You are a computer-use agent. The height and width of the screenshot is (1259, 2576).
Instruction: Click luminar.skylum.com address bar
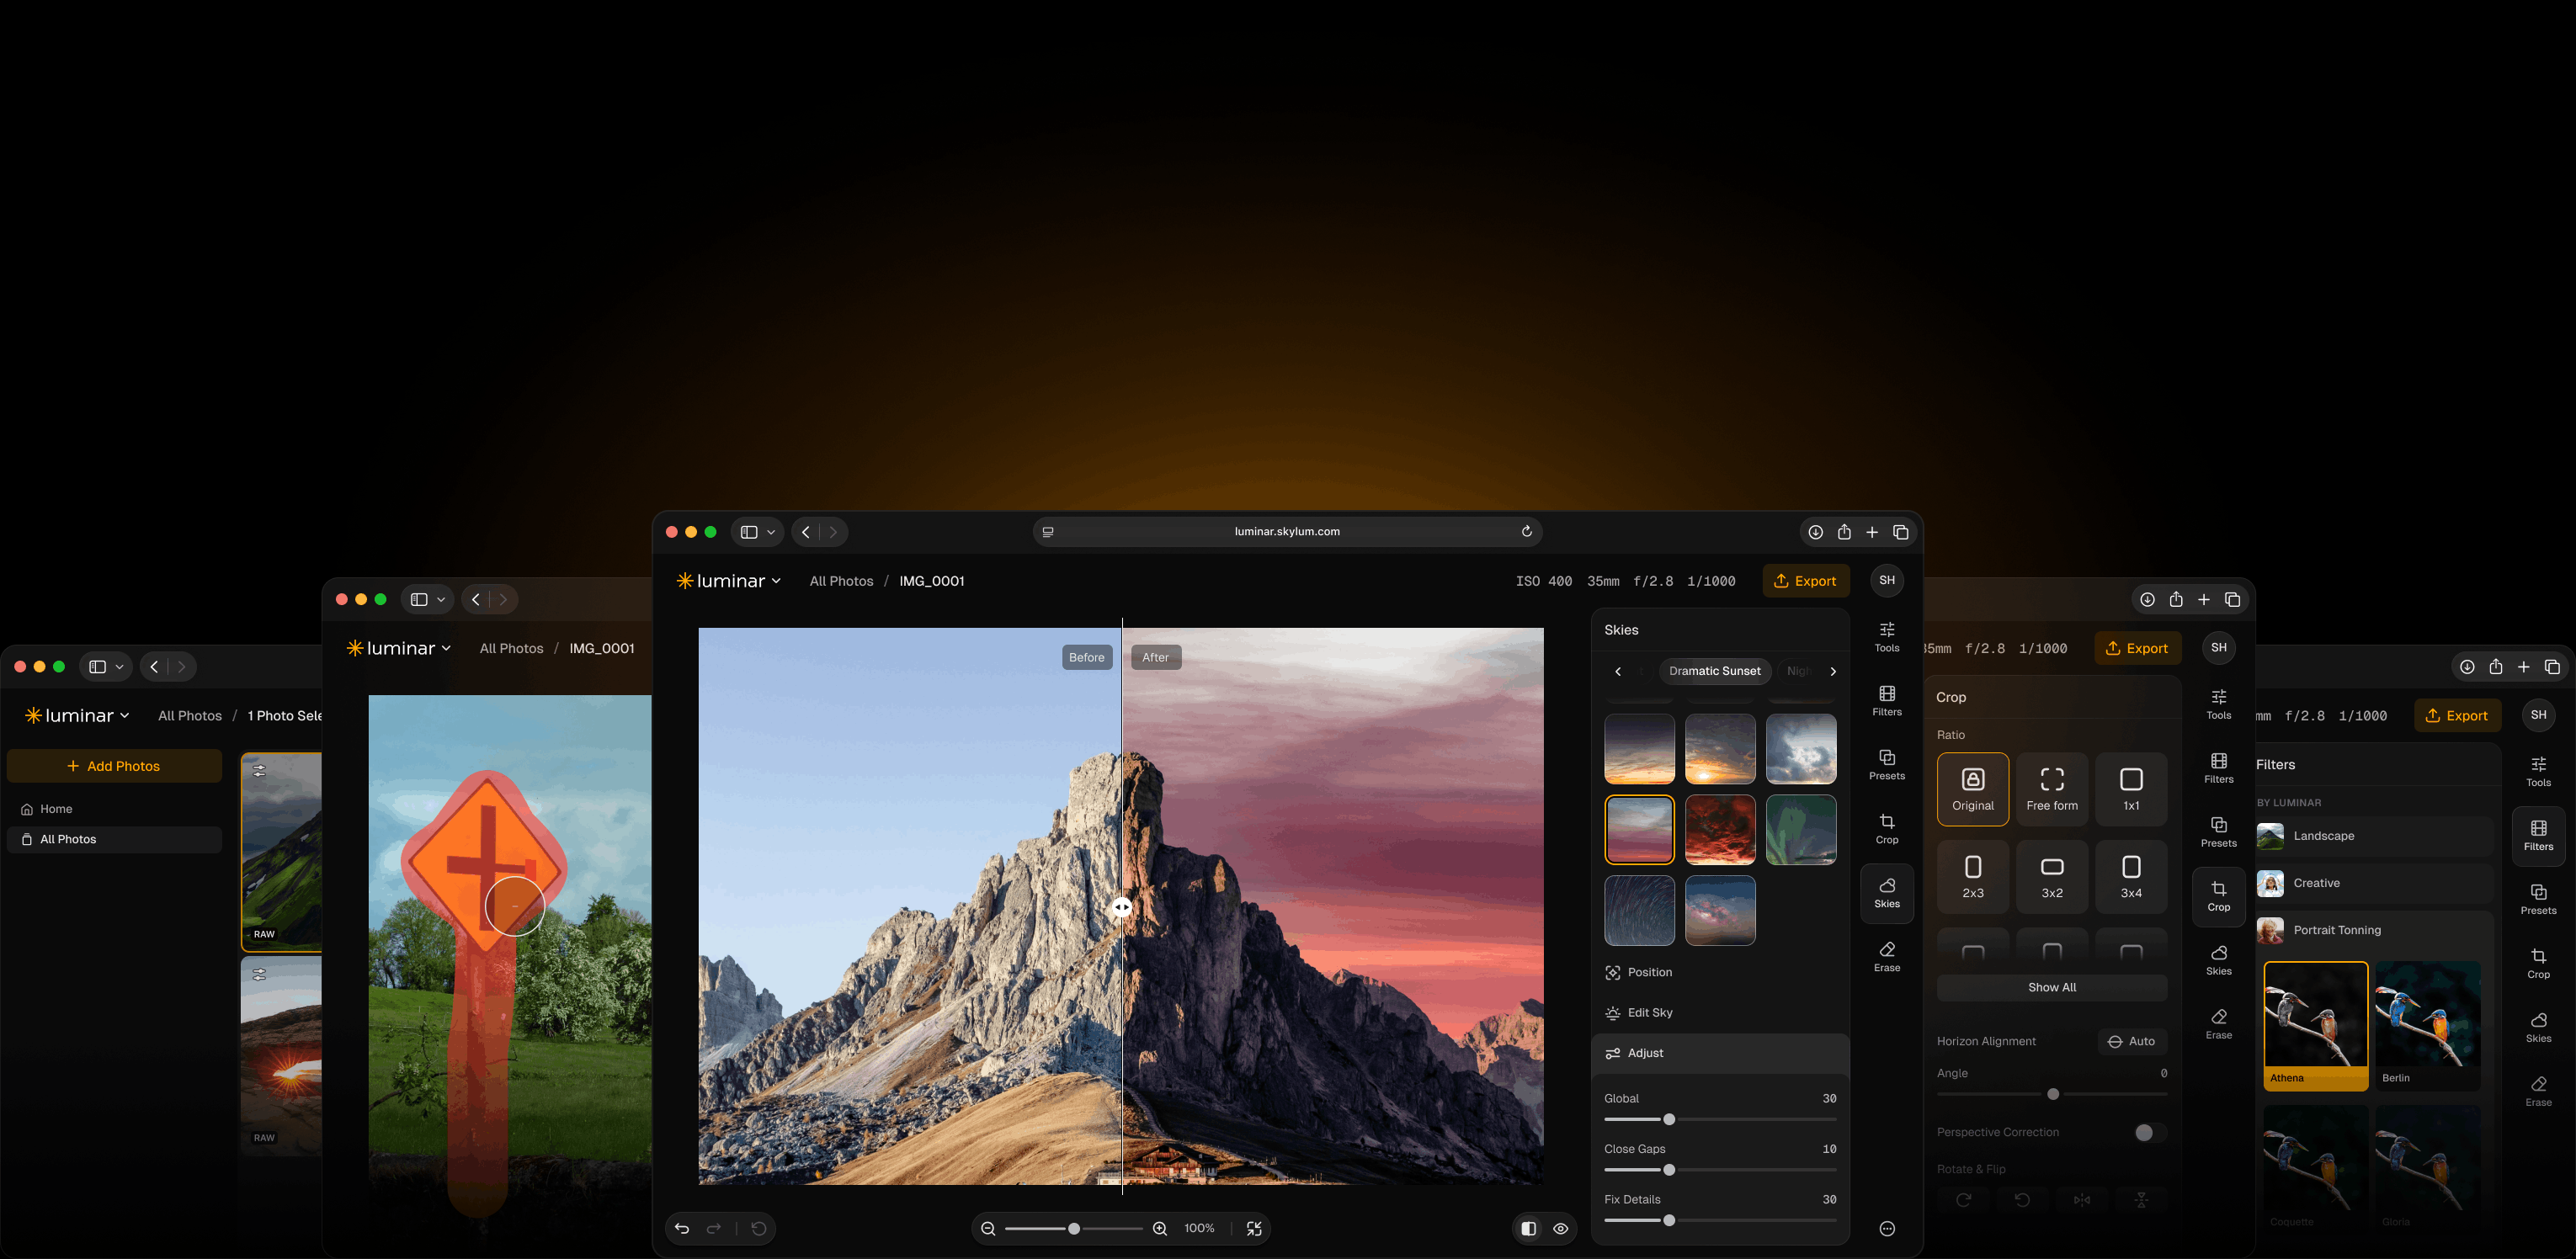[1286, 532]
